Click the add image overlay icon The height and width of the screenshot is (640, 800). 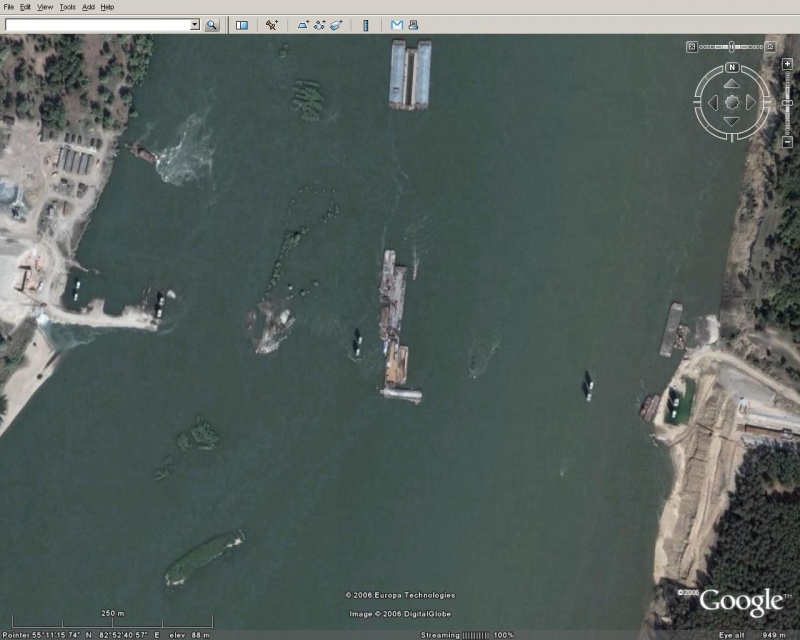point(338,25)
